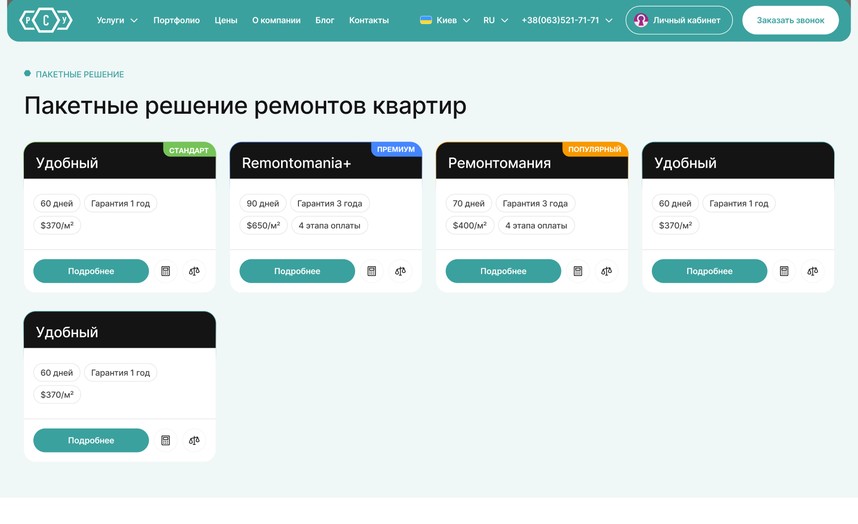Open calculator icon on СТАНДАРТ Удобный card
The image size is (858, 524).
[x=165, y=271]
